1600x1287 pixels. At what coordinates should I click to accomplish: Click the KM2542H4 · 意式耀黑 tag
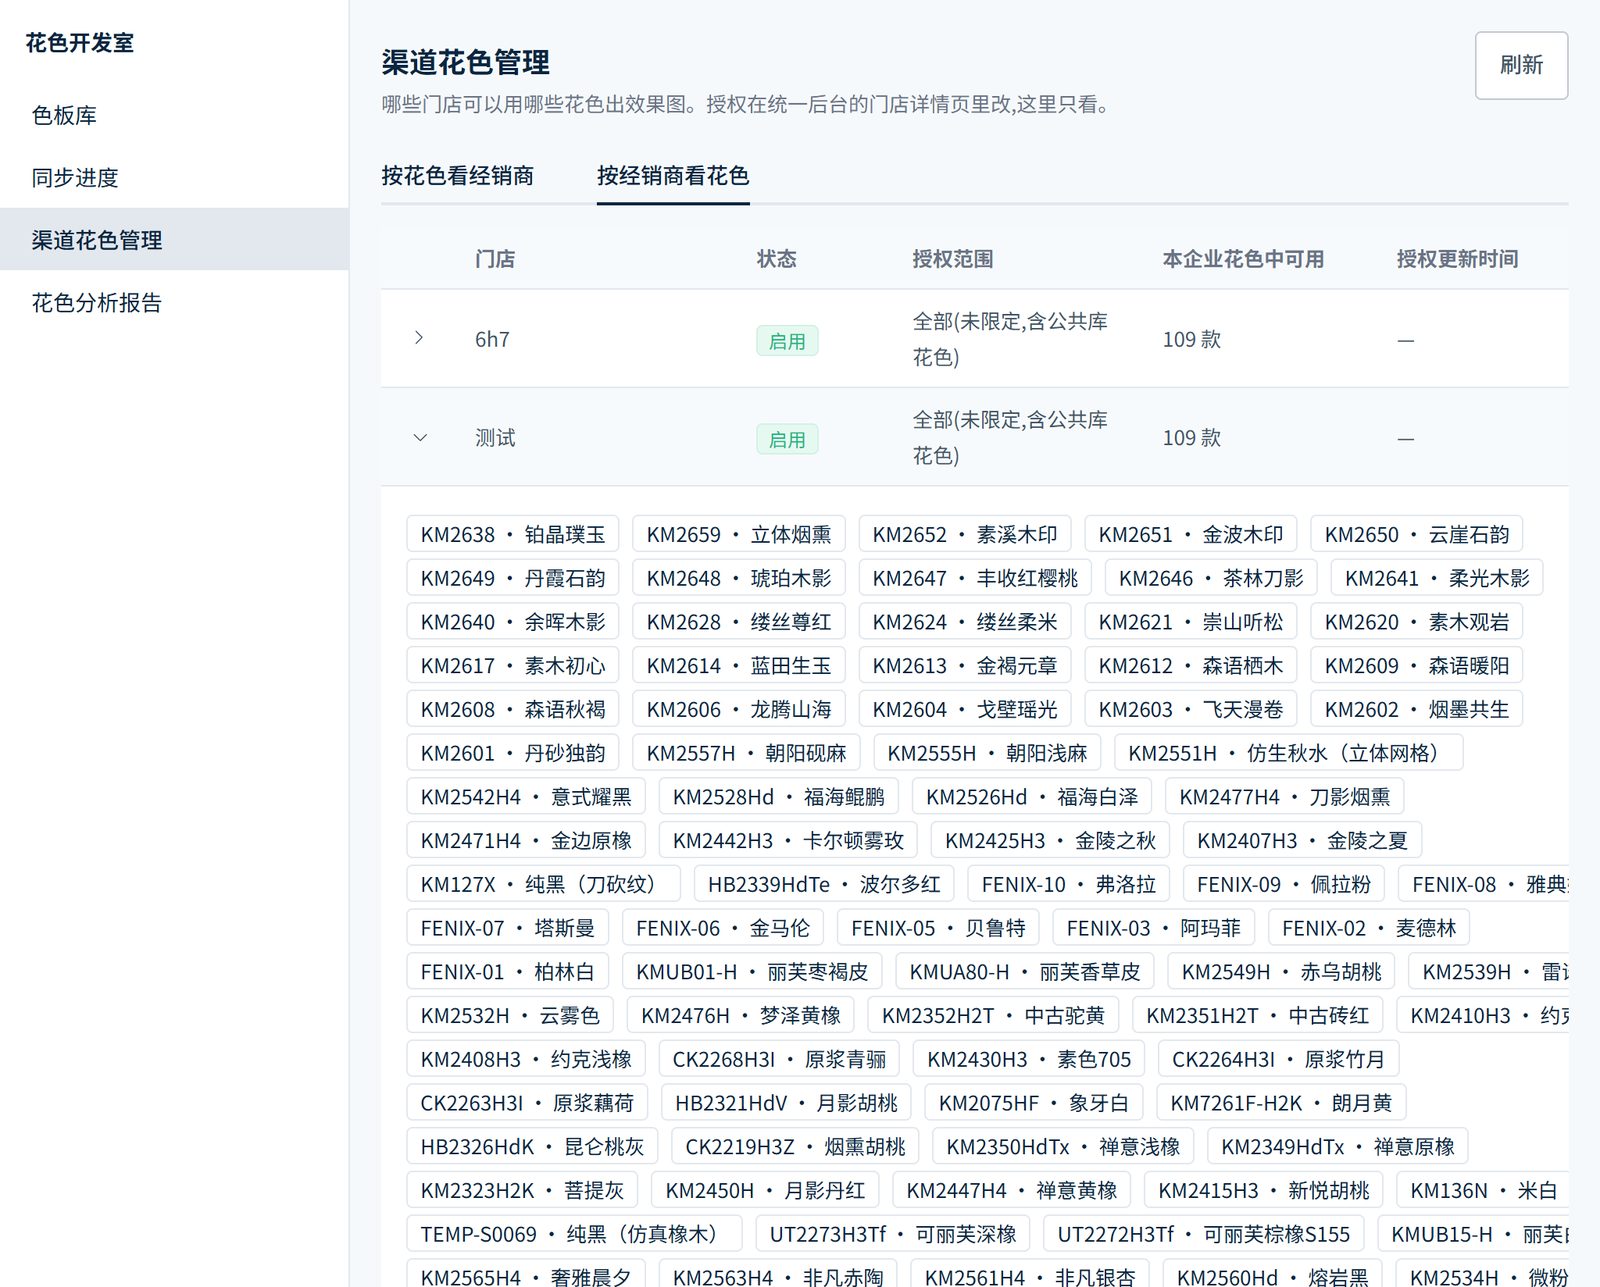pyautogui.click(x=526, y=797)
